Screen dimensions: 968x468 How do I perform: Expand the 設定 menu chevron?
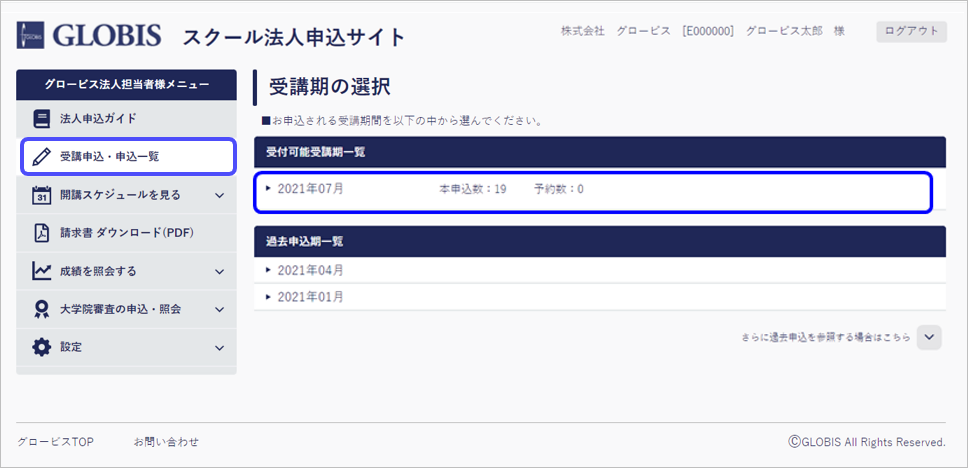(219, 348)
